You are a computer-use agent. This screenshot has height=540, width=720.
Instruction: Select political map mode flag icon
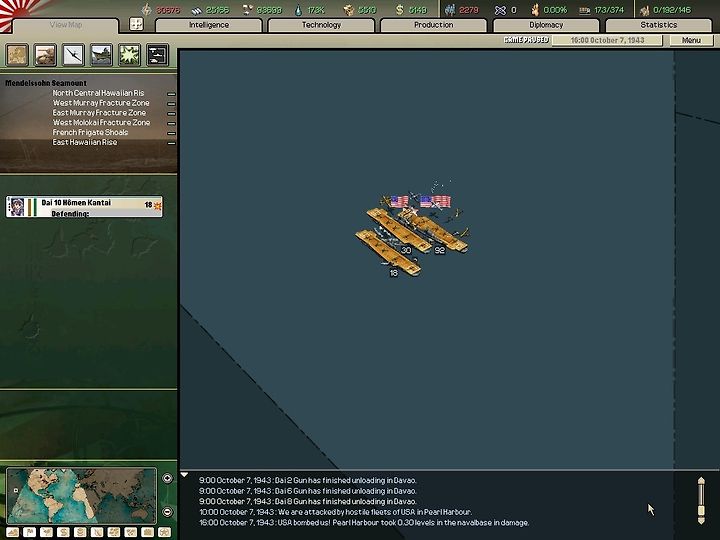click(x=29, y=532)
